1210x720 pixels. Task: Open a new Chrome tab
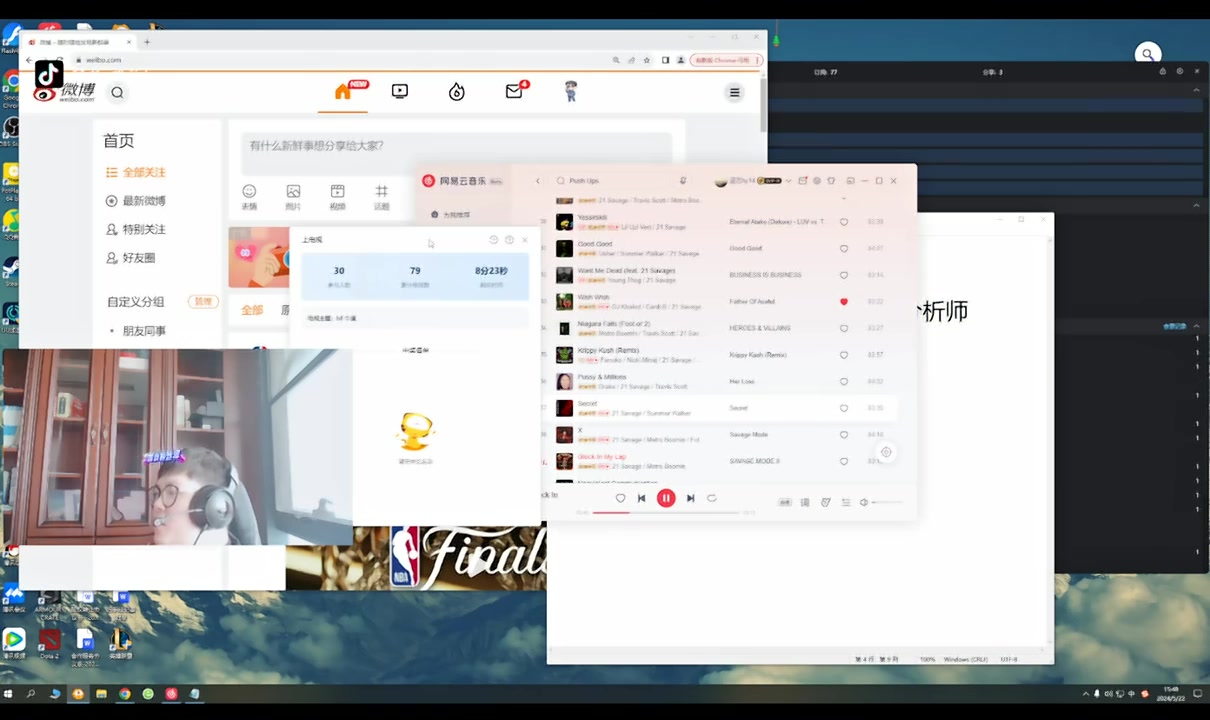(147, 42)
